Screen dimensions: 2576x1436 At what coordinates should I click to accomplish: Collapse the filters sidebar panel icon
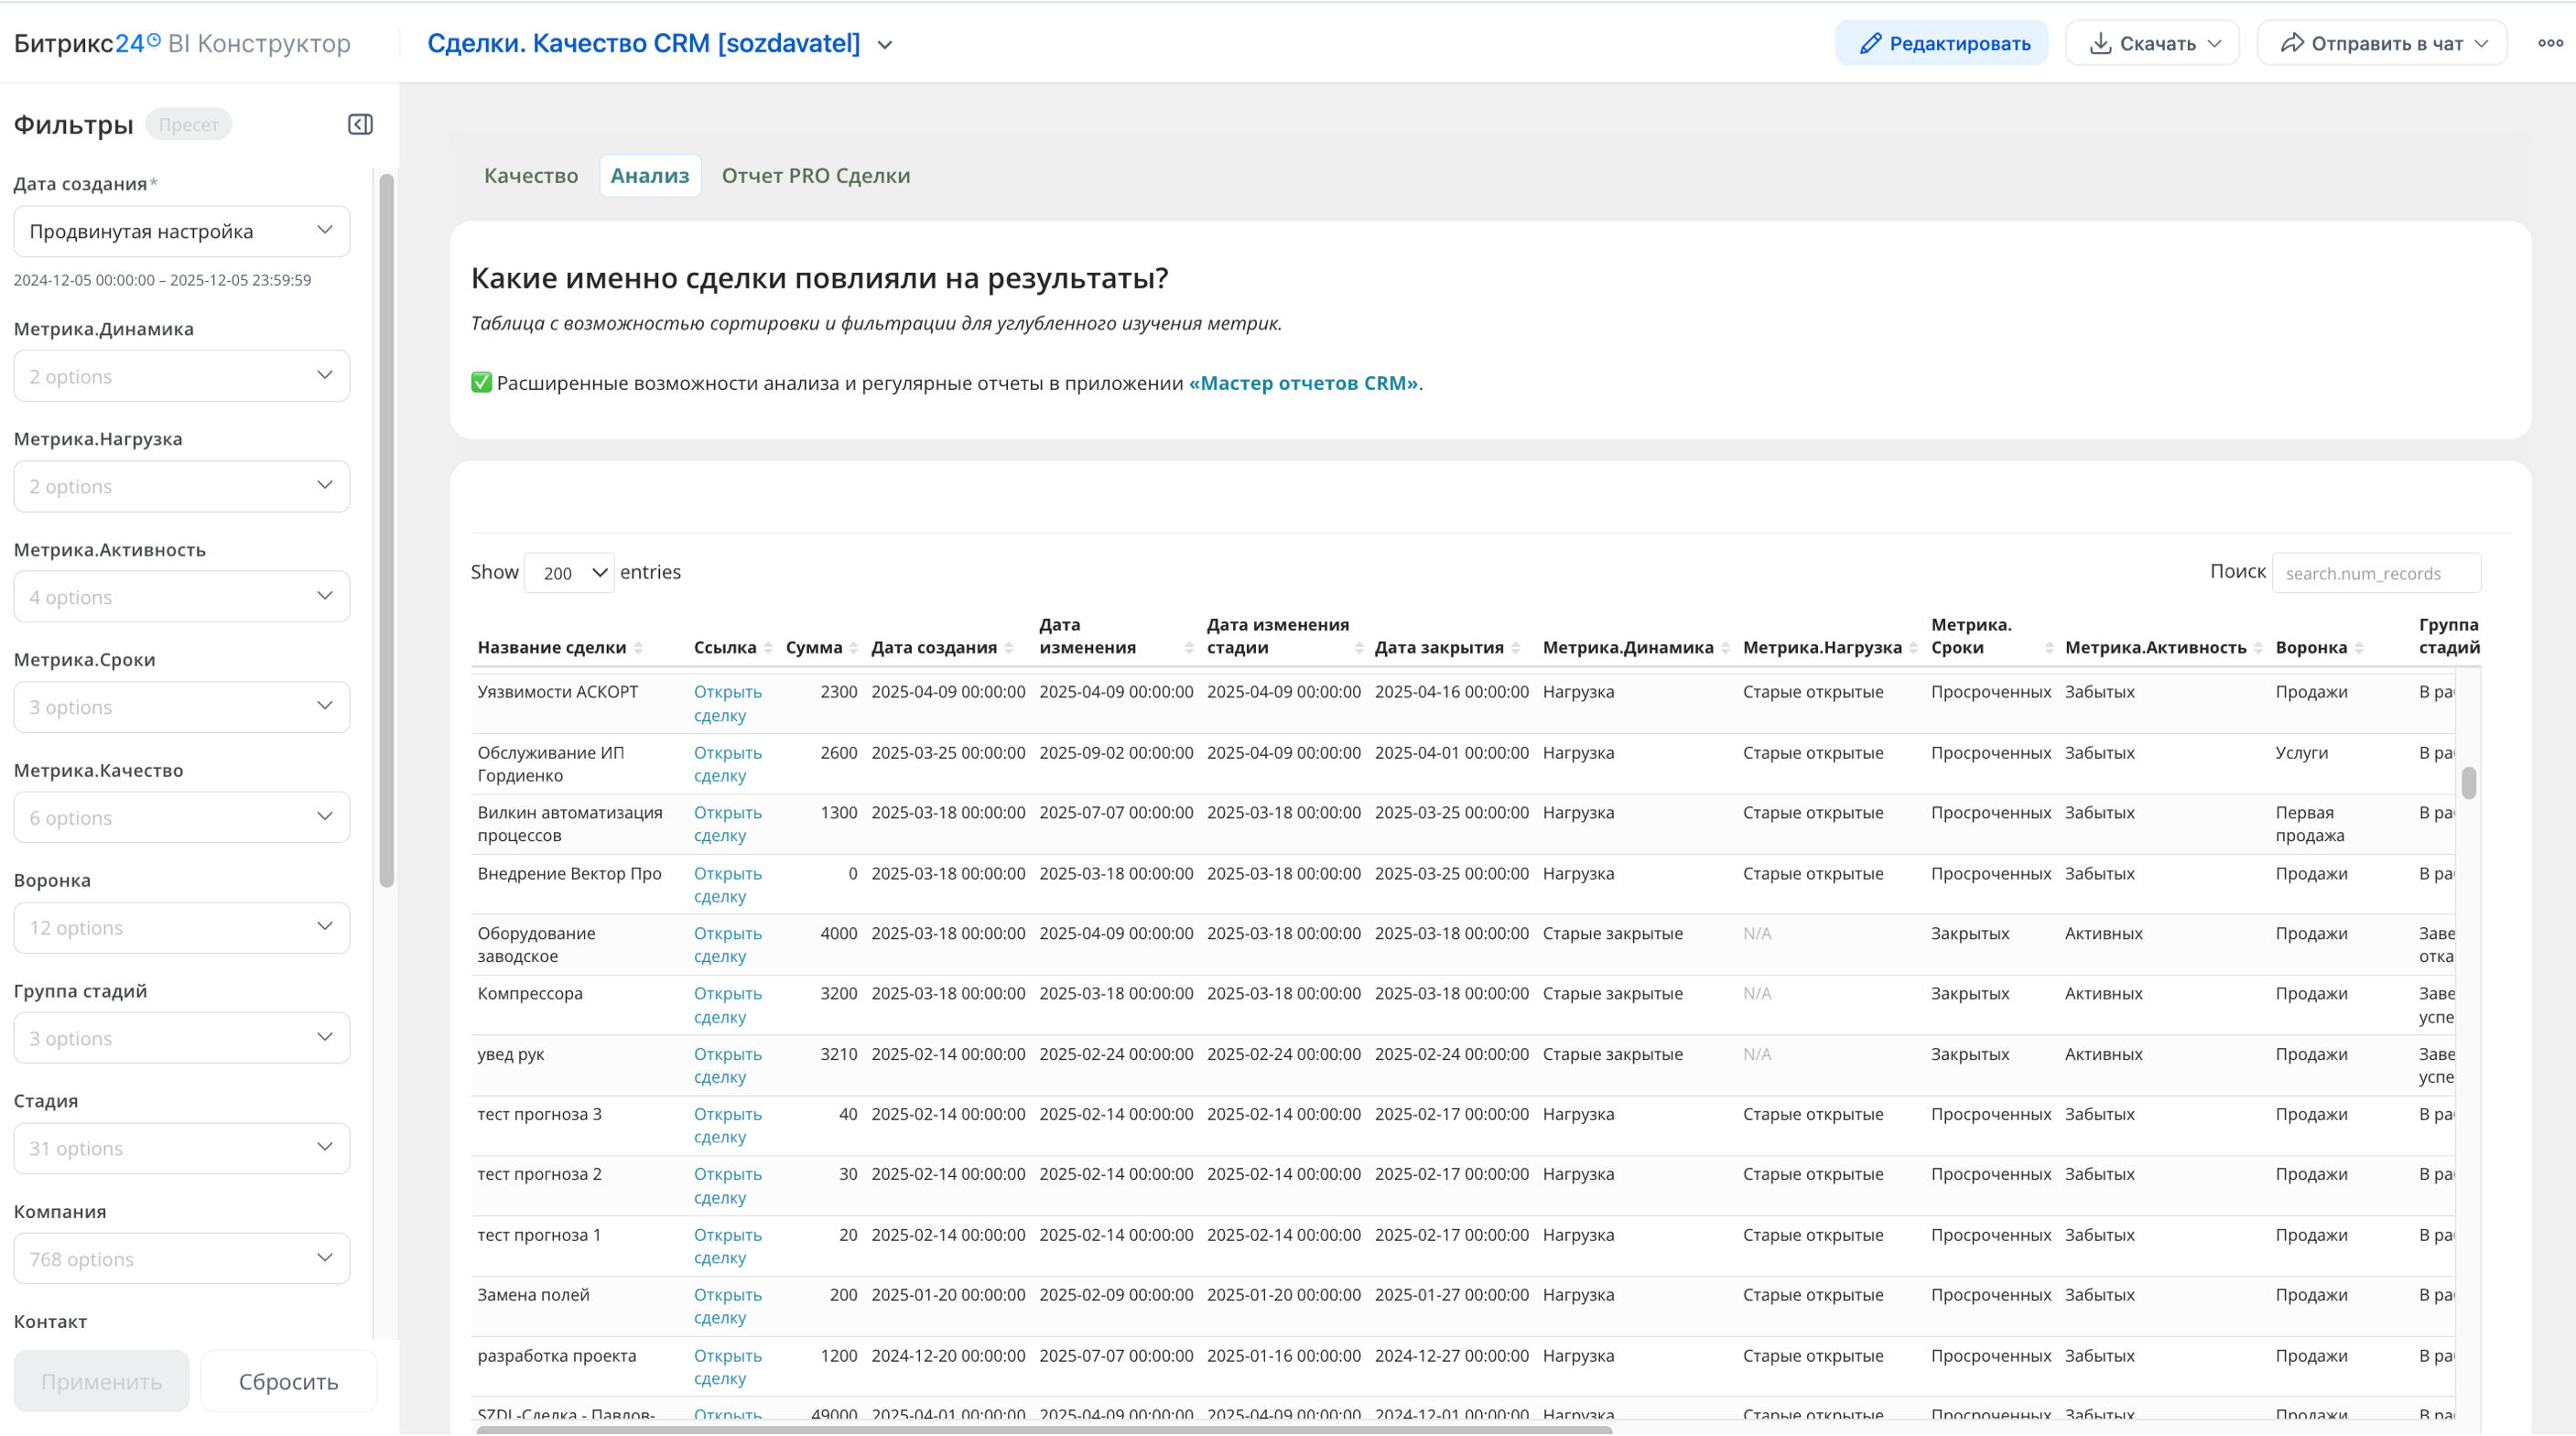(x=360, y=124)
